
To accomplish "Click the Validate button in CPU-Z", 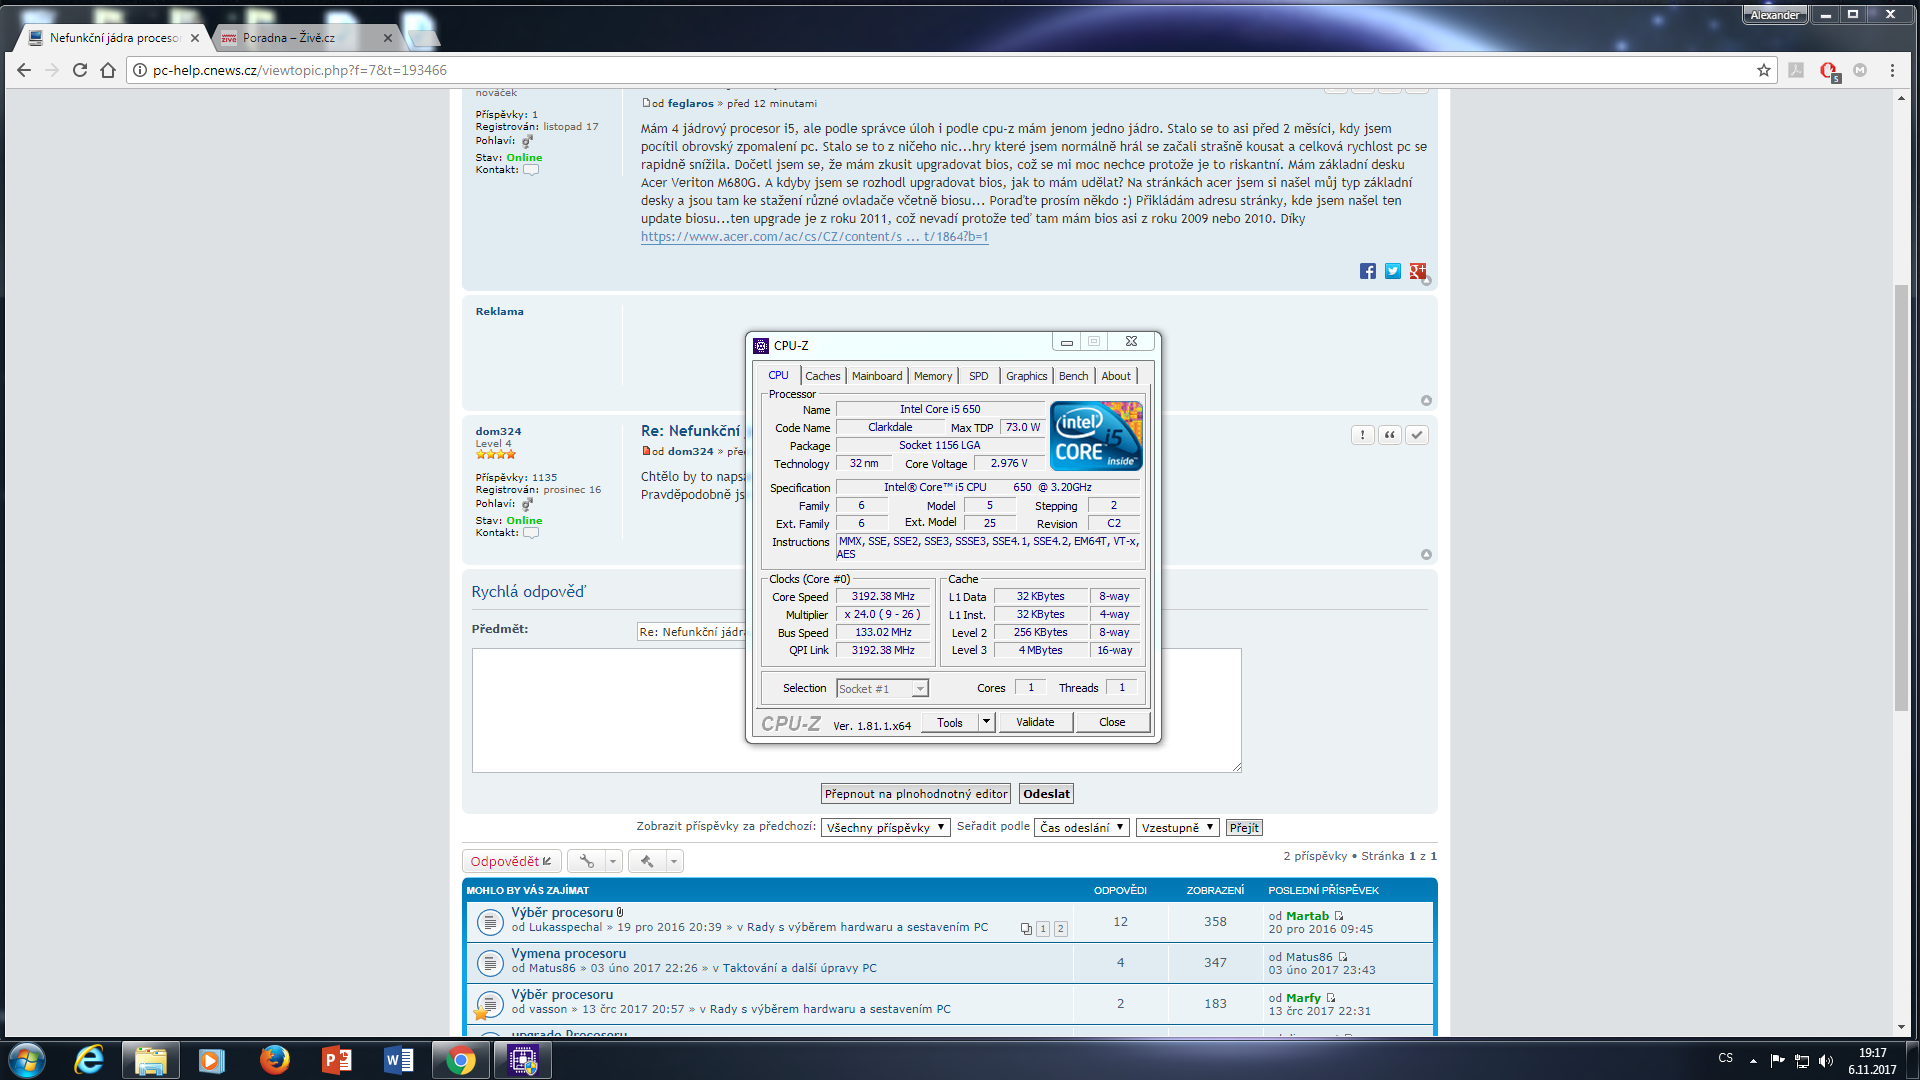I will tap(1035, 722).
